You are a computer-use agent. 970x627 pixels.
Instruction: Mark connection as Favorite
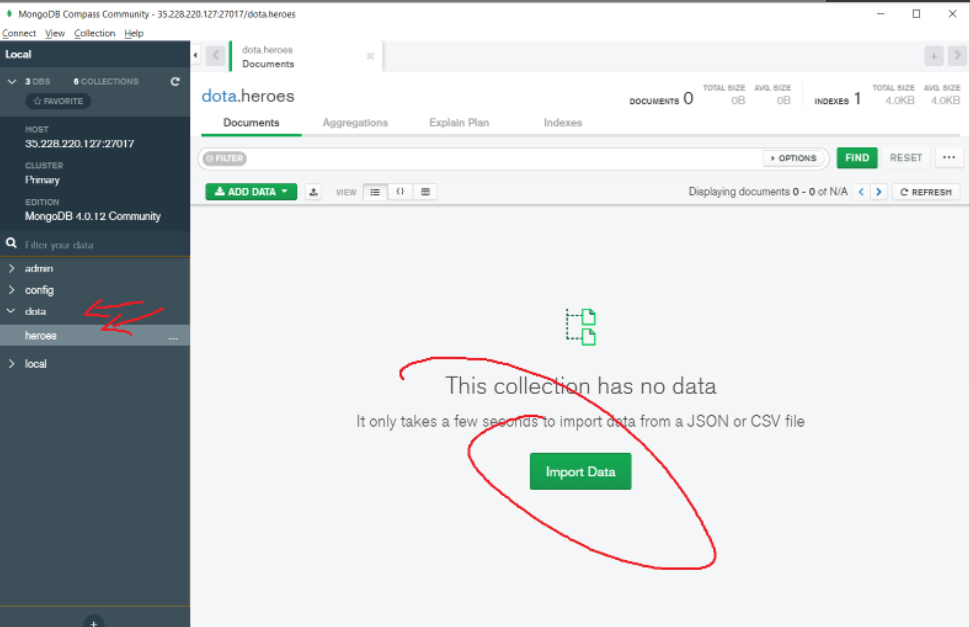[58, 101]
